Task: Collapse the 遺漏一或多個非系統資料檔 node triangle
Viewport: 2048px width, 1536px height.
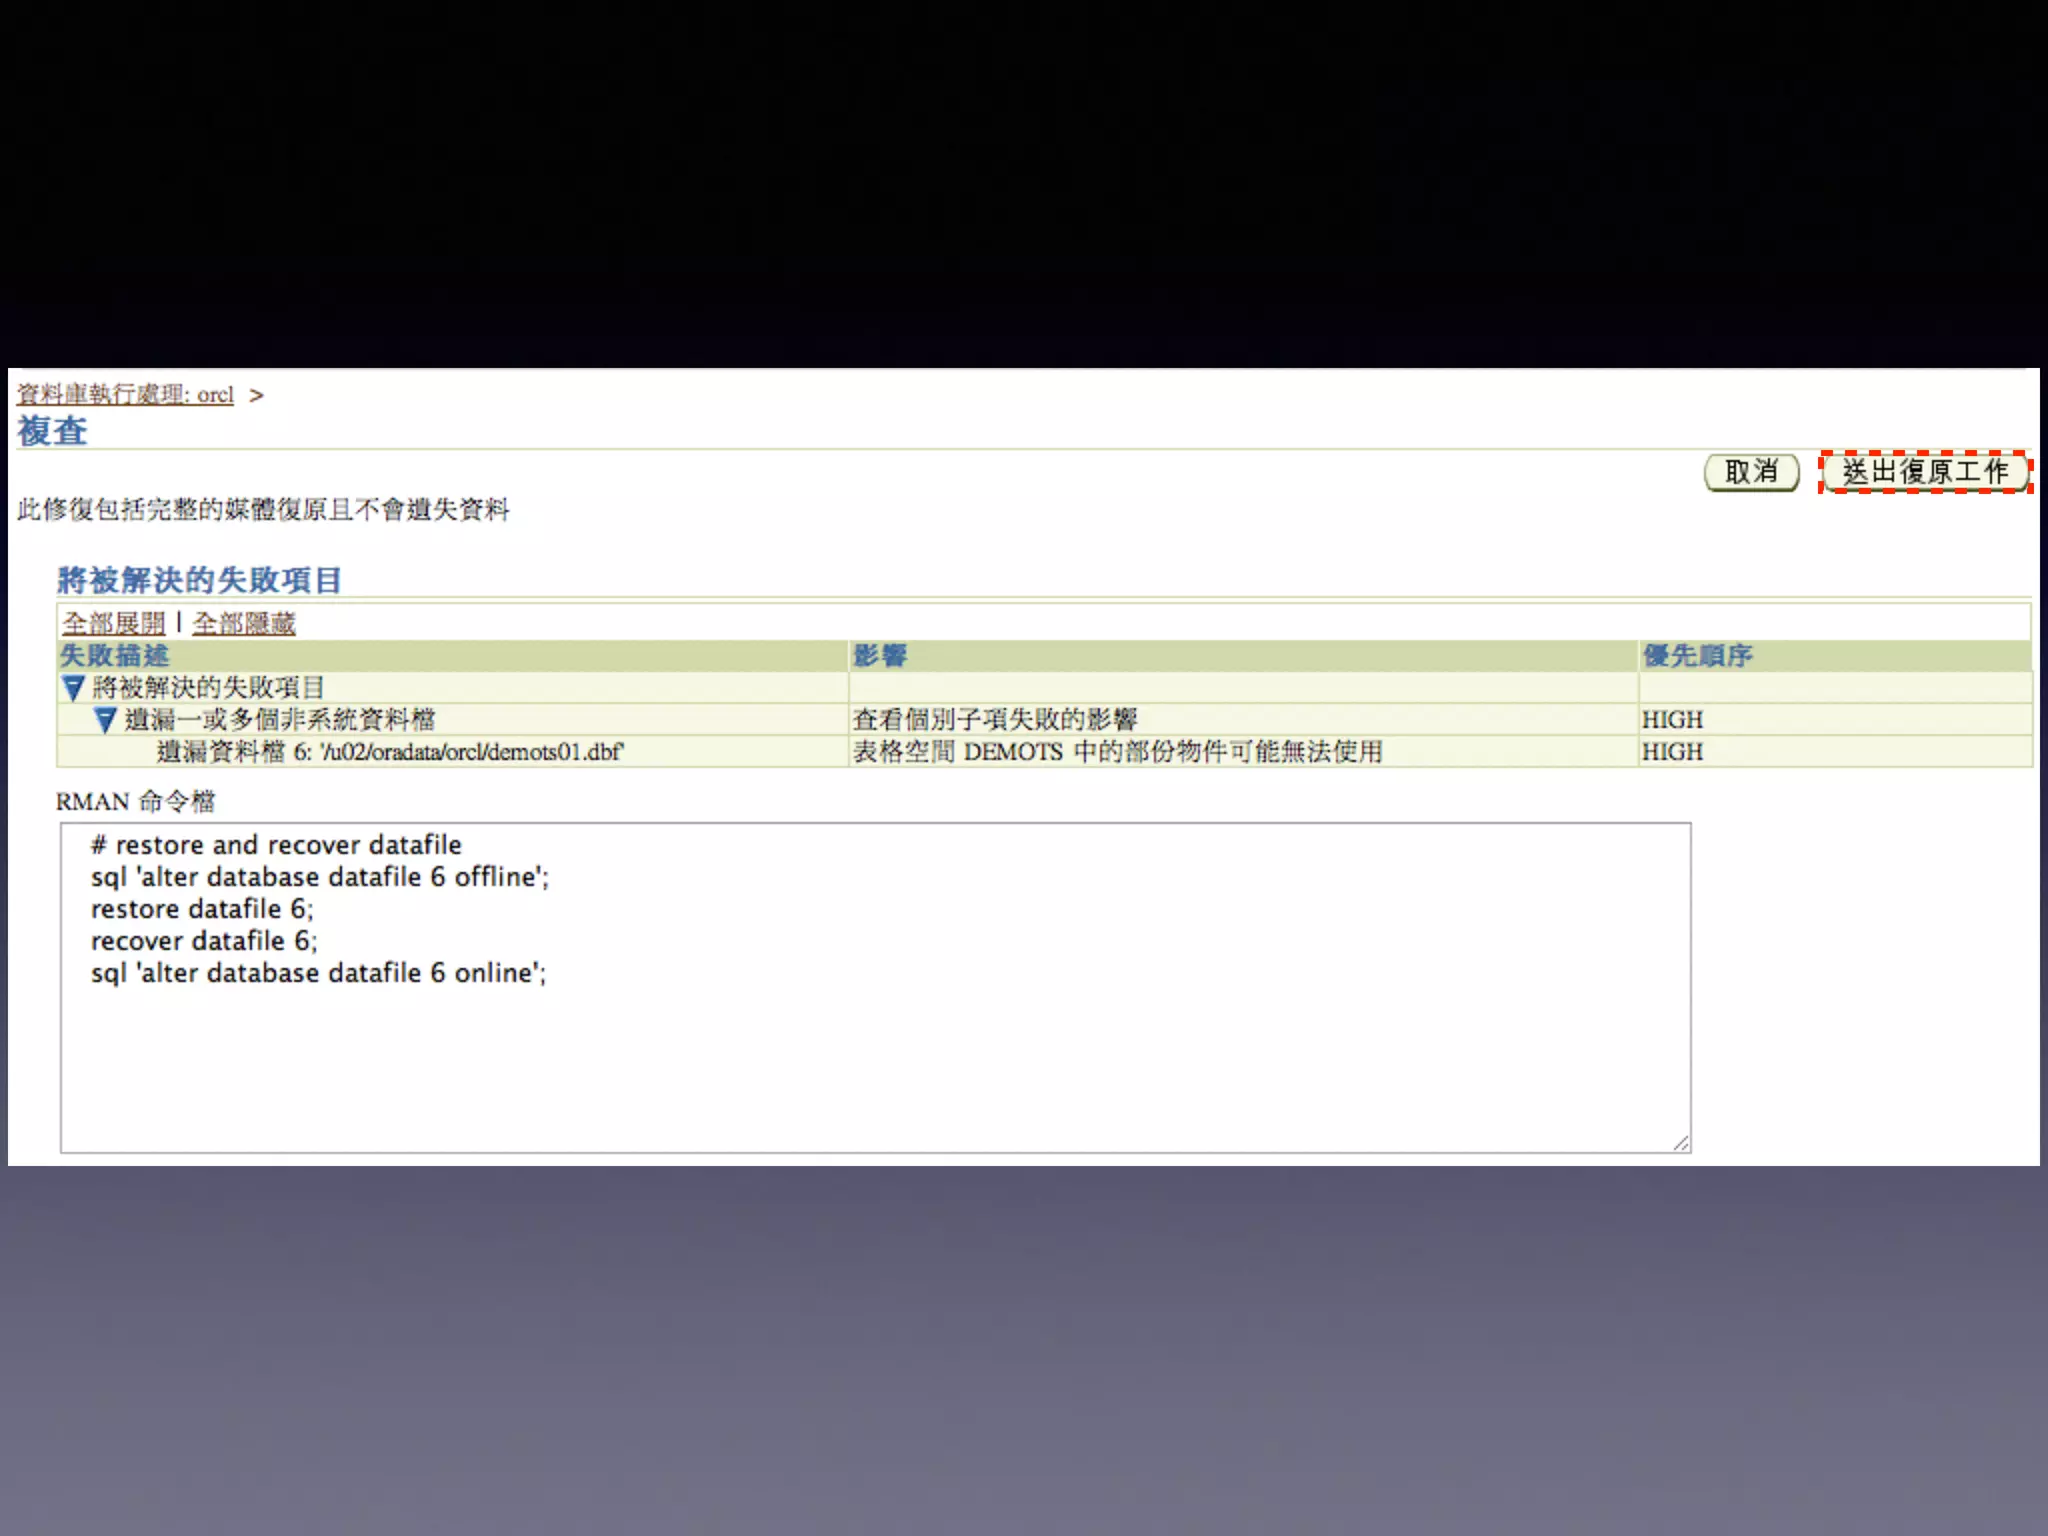Action: click(105, 720)
